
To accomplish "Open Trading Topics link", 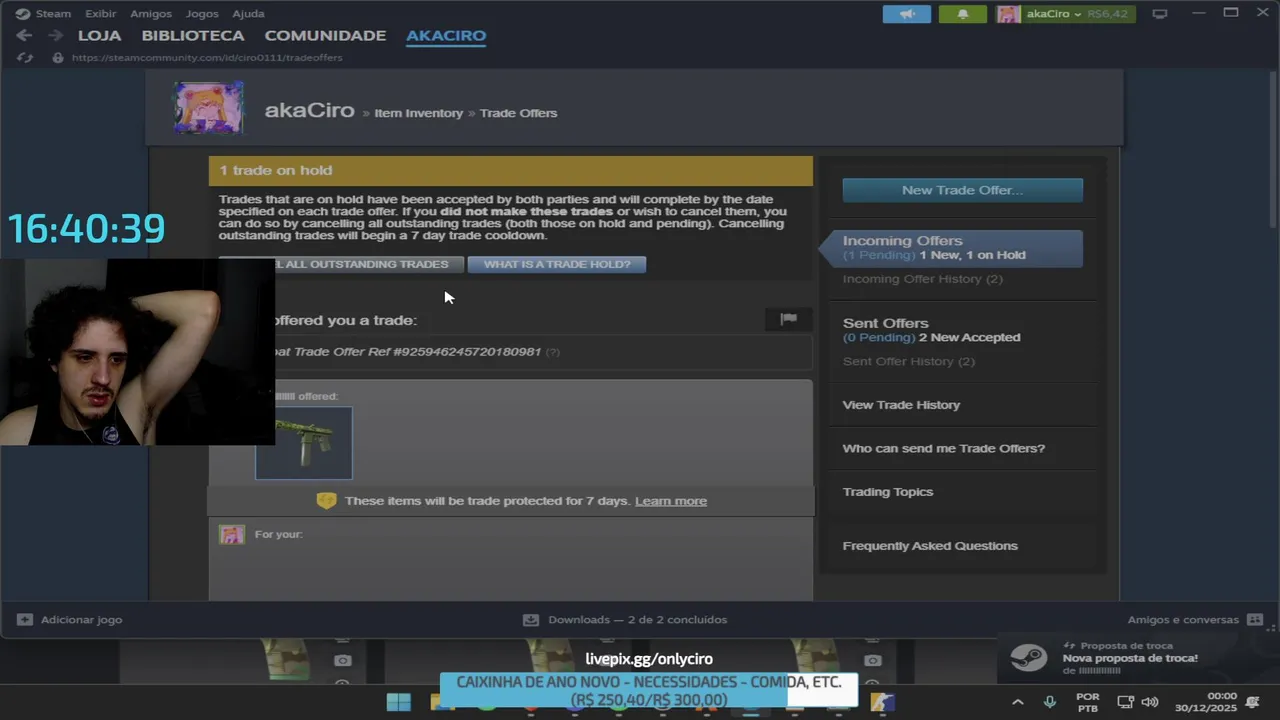I will tap(887, 492).
